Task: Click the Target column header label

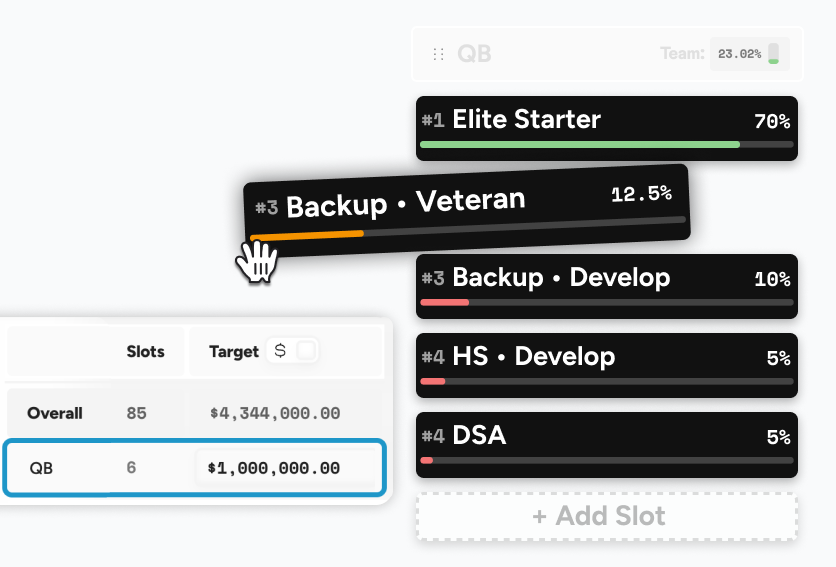Action: point(233,352)
